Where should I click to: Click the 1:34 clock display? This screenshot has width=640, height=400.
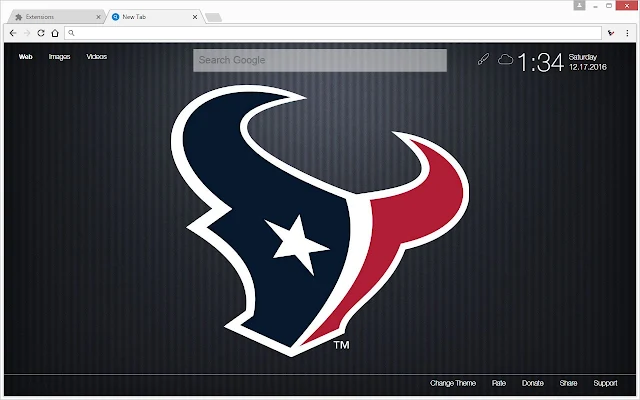tap(540, 62)
